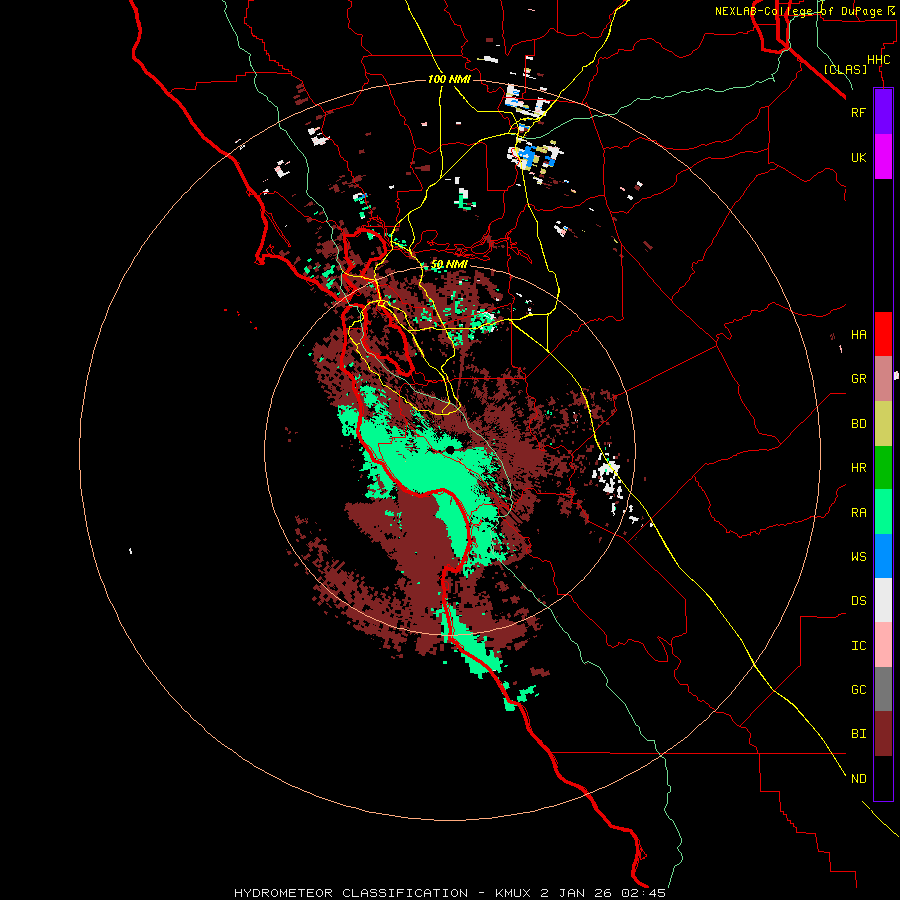Click the [CLAS] units label
Screen dimensions: 900x900
[x=845, y=69]
